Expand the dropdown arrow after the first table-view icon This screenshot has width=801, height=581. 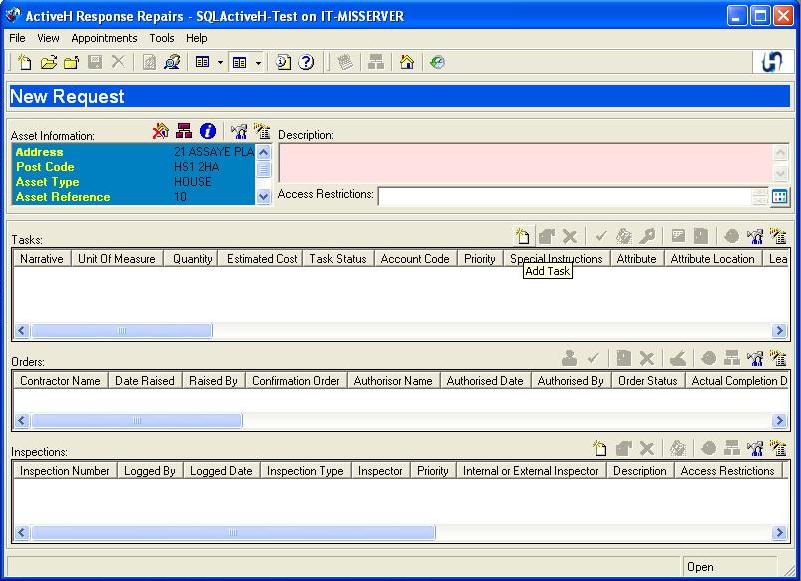pyautogui.click(x=220, y=62)
